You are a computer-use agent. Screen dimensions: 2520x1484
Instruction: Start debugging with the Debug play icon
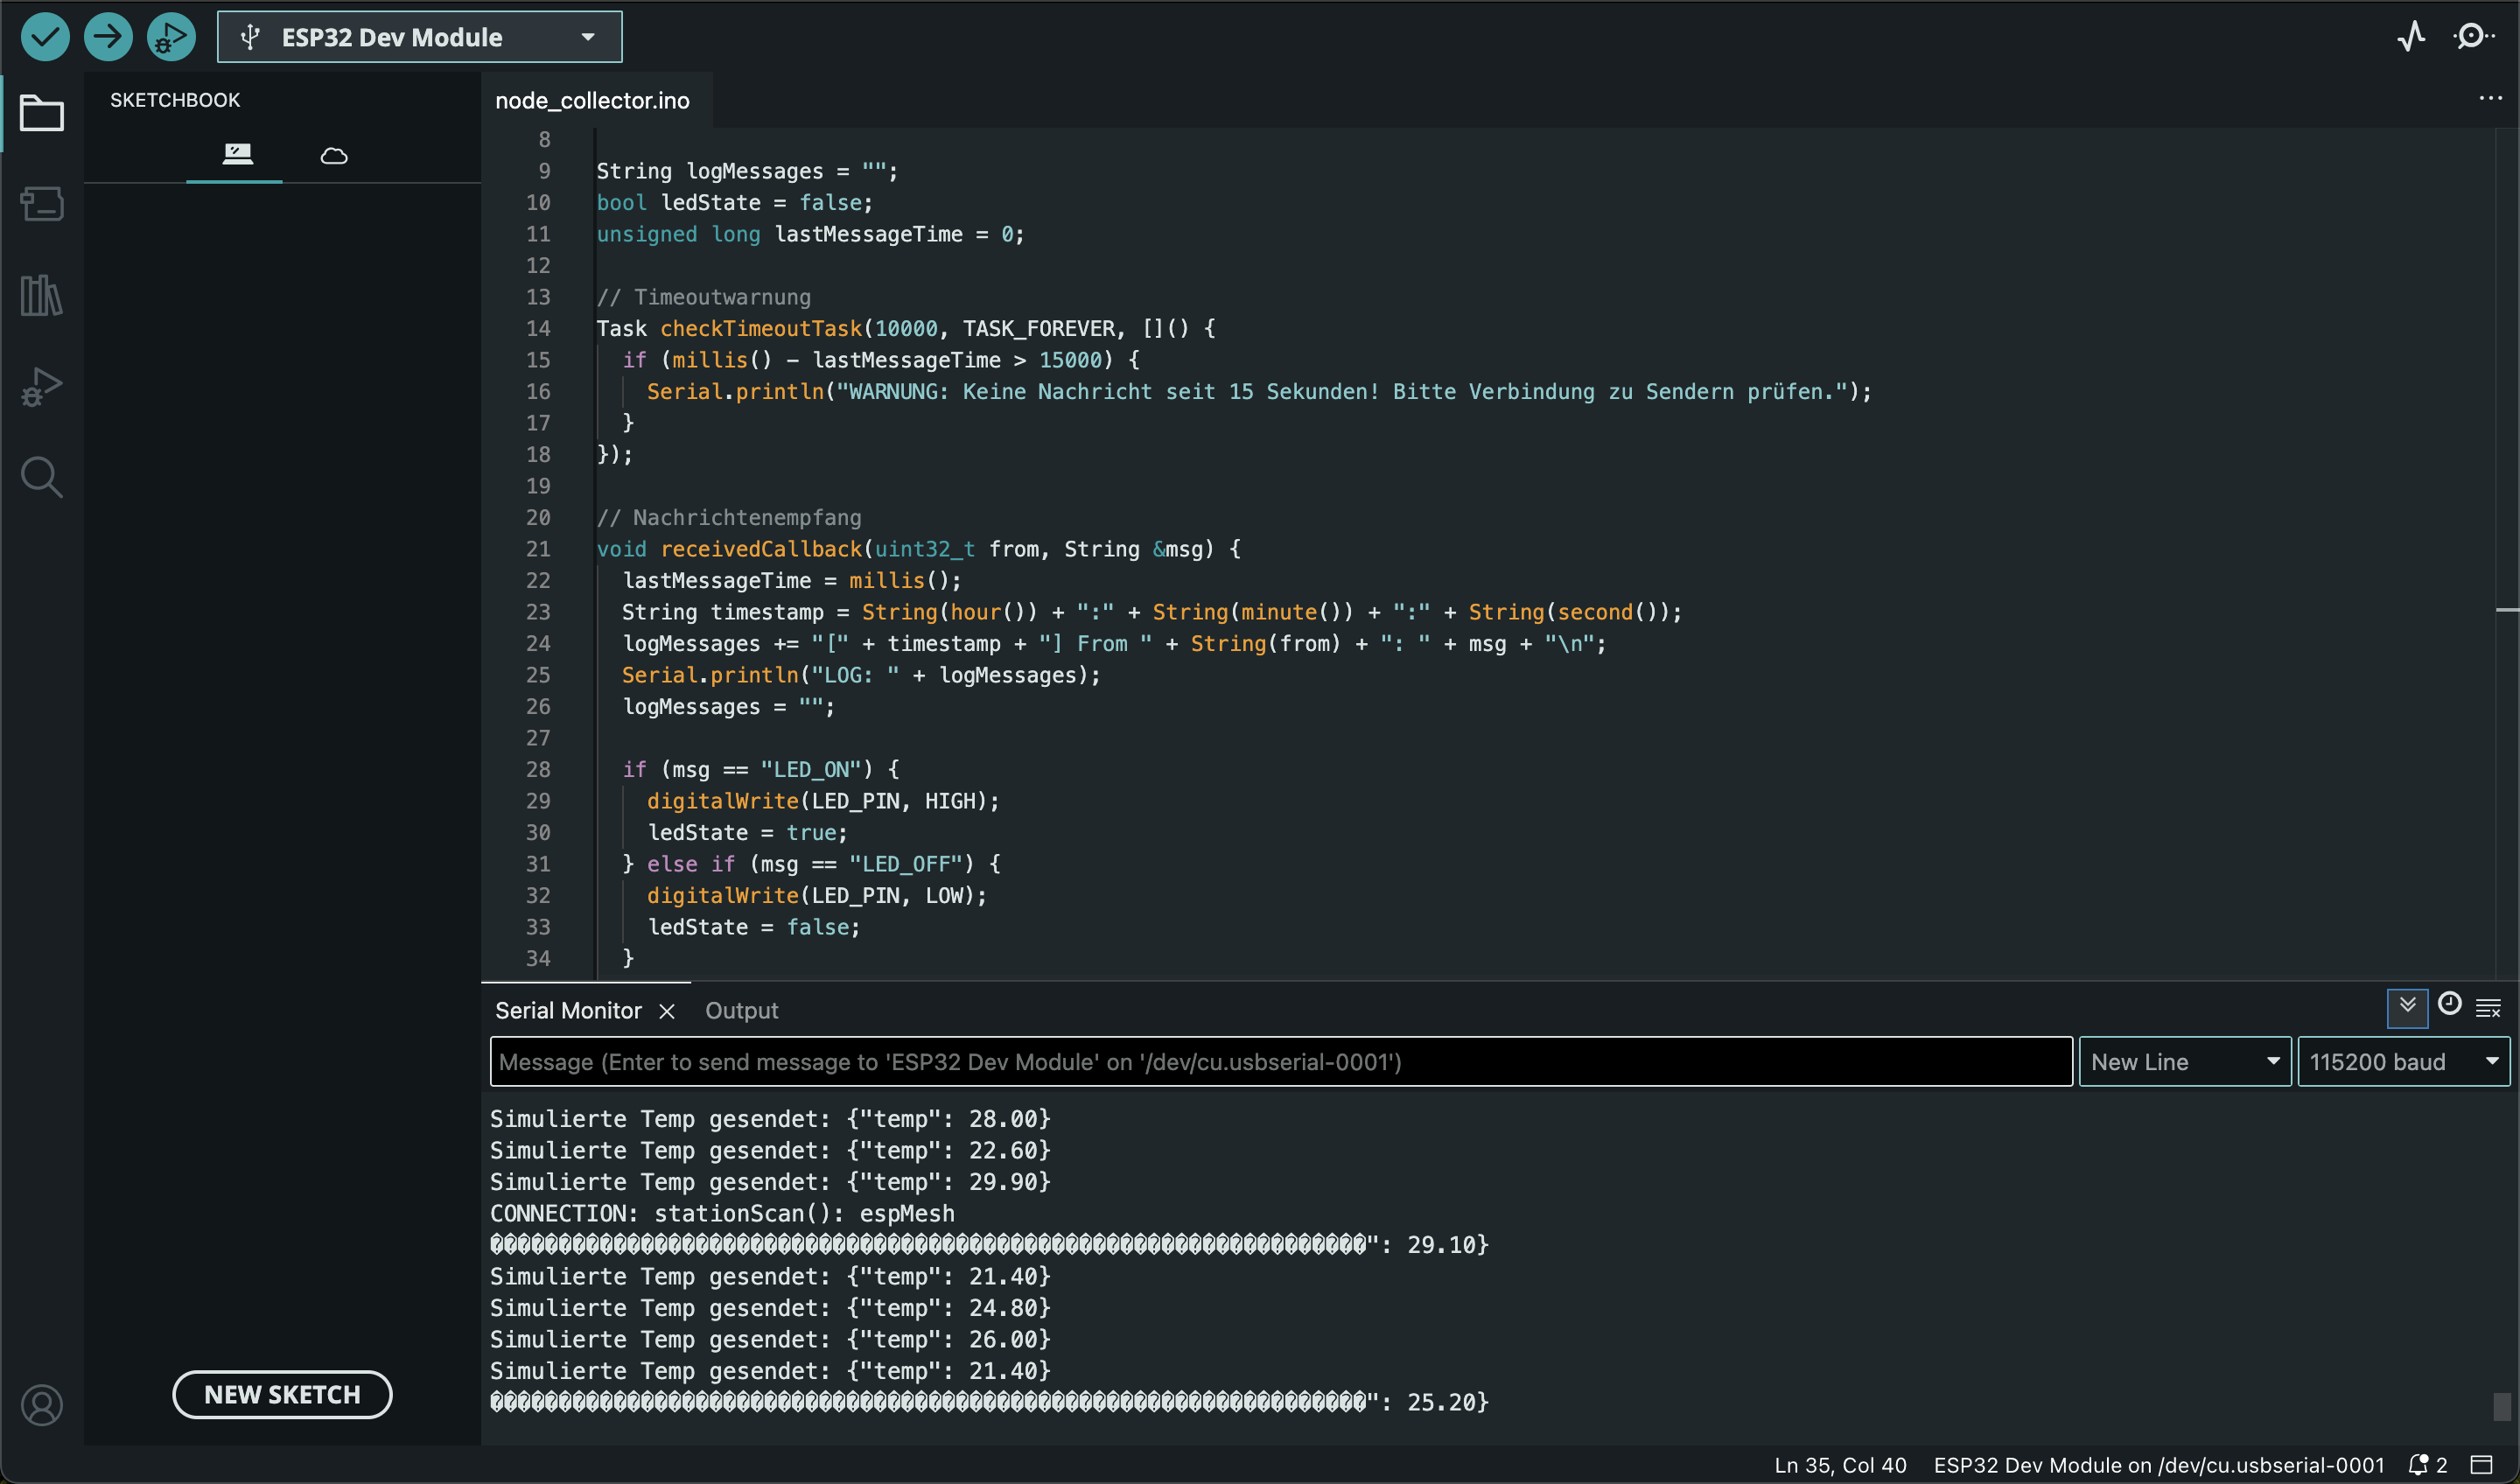tap(171, 37)
